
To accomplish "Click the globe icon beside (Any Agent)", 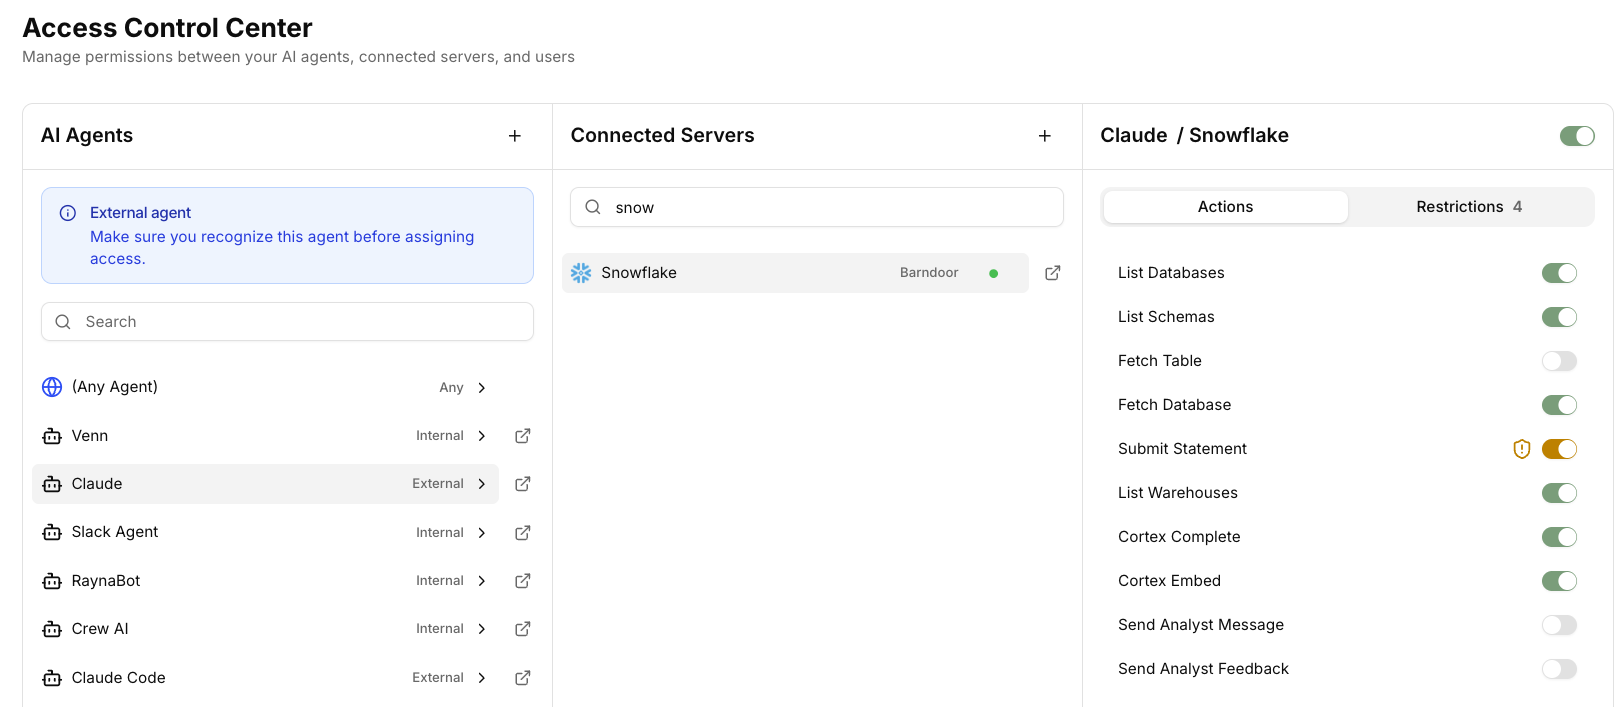I will point(52,387).
